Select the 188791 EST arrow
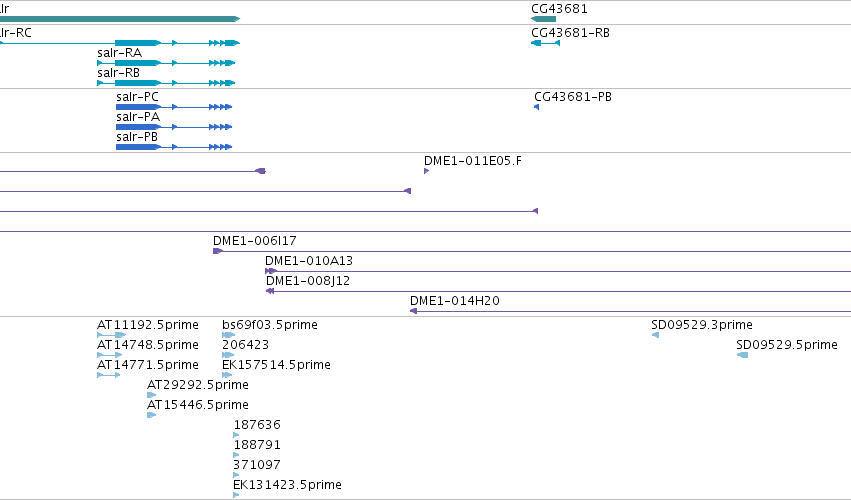This screenshot has width=851, height=500. click(x=236, y=455)
